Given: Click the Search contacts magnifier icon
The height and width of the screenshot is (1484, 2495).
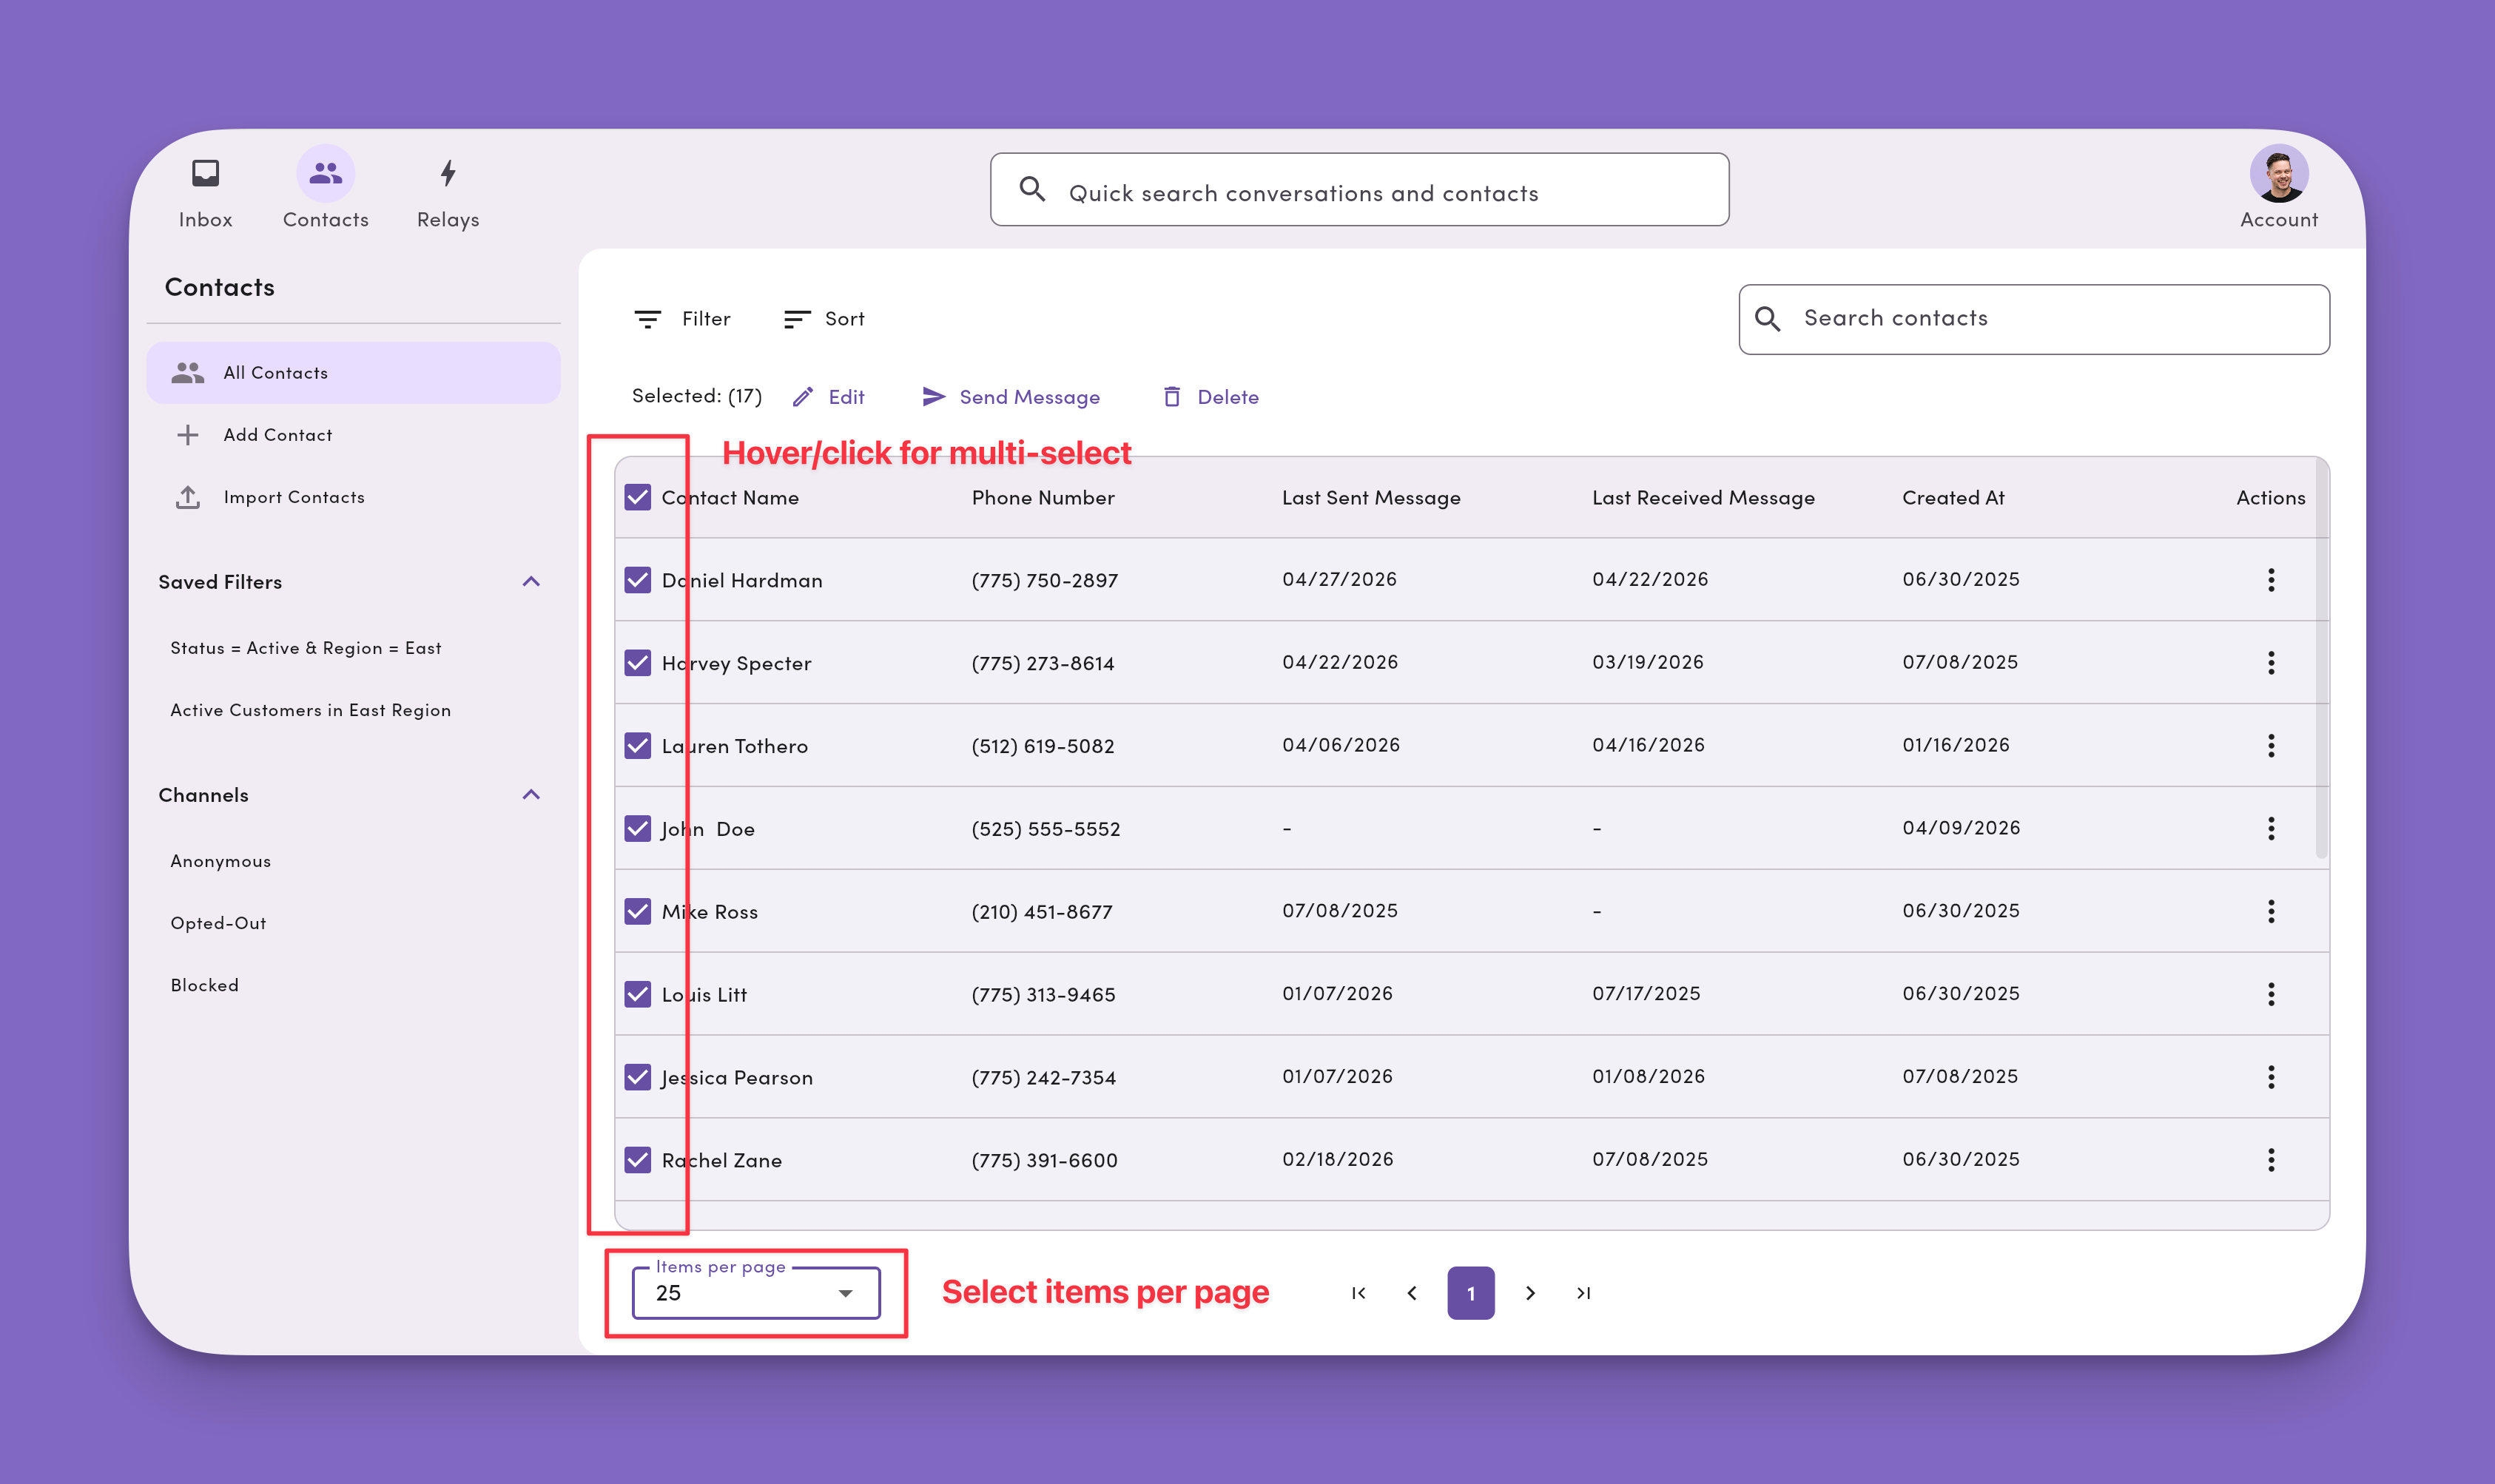Looking at the screenshot, I should click(1767, 319).
